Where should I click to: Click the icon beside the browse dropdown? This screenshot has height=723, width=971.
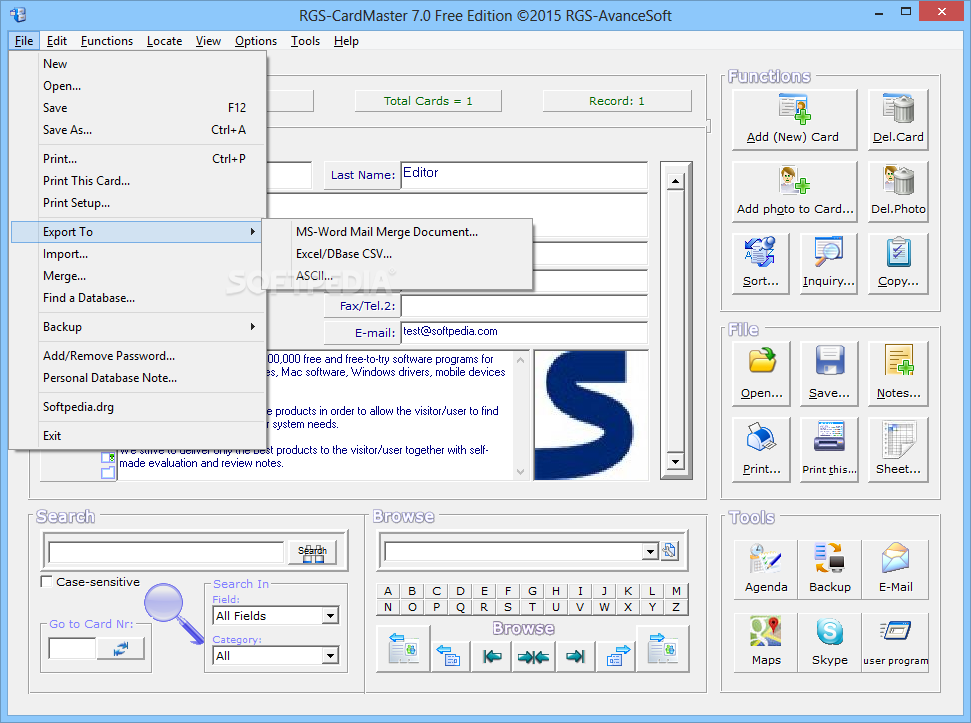click(669, 550)
